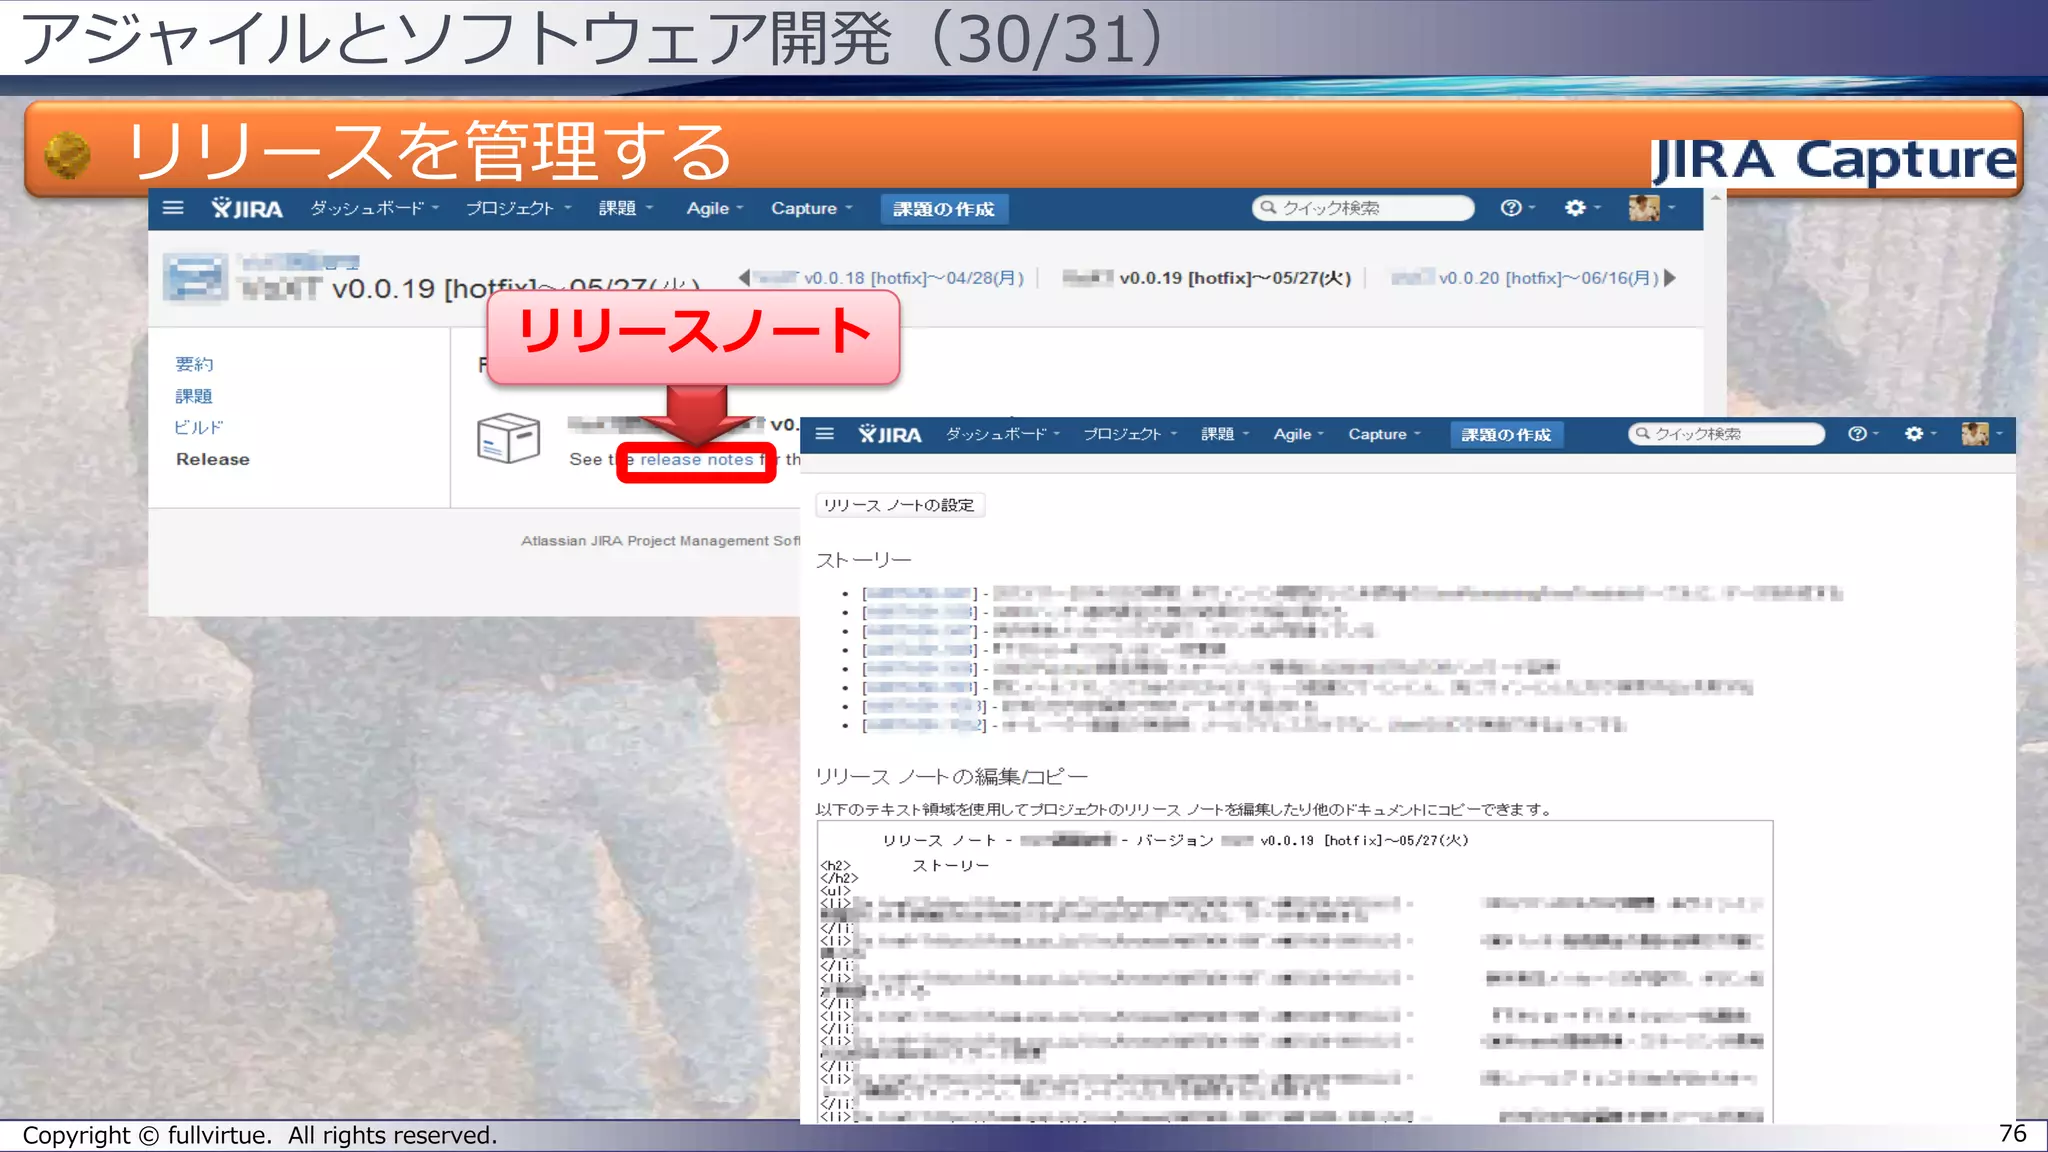Viewport: 2048px width, 1152px height.
Task: Open 課題 menu in front JIRA window
Action: click(x=1224, y=434)
